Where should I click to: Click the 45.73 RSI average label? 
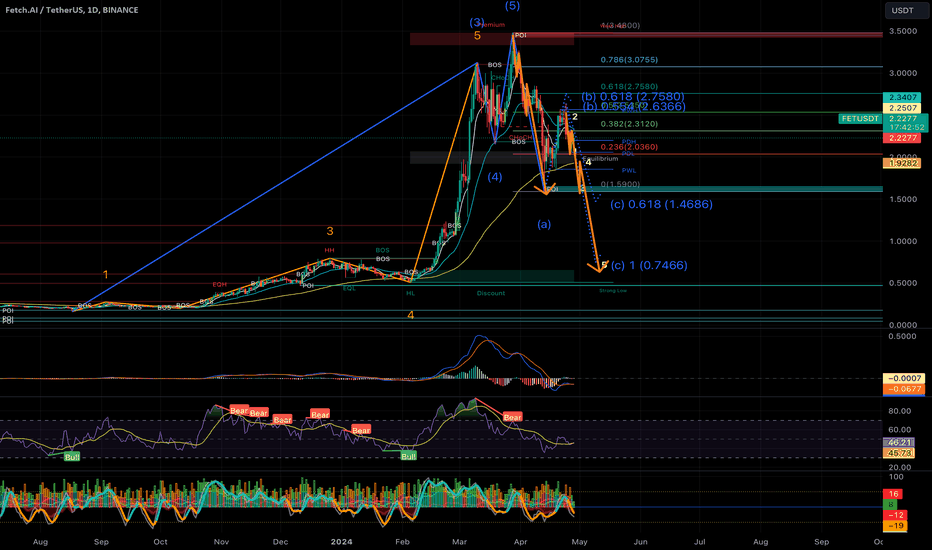tap(899, 453)
